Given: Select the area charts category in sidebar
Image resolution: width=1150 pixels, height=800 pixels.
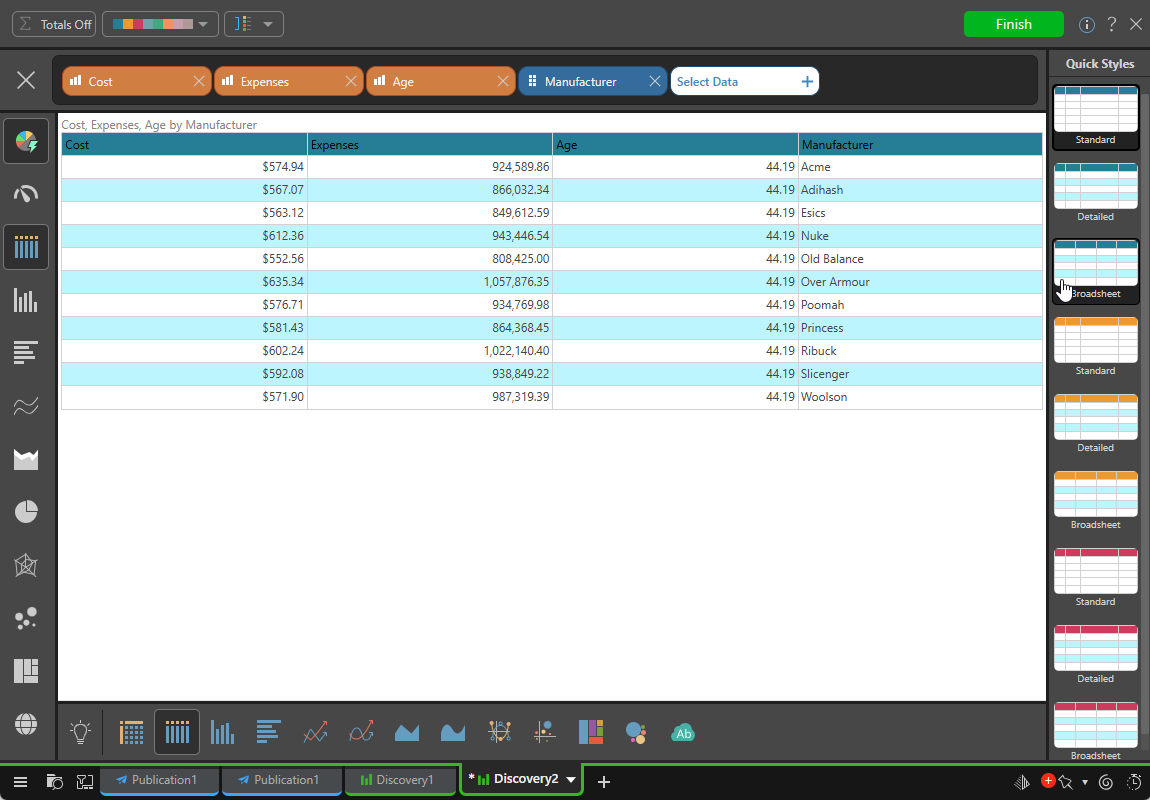Looking at the screenshot, I should point(26,459).
